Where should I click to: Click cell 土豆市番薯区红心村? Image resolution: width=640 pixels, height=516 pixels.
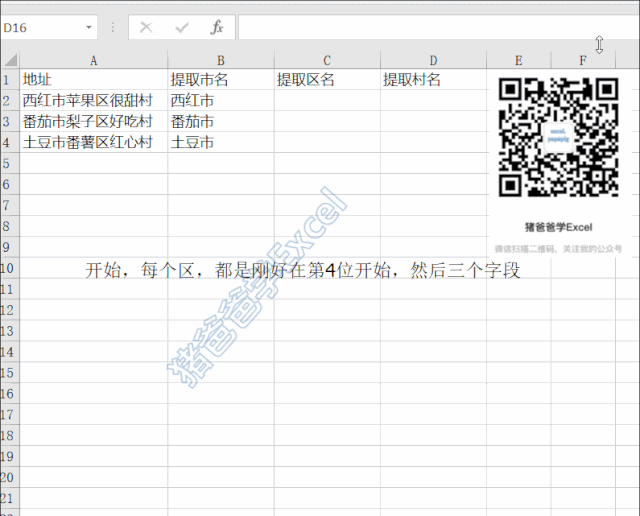click(x=93, y=142)
